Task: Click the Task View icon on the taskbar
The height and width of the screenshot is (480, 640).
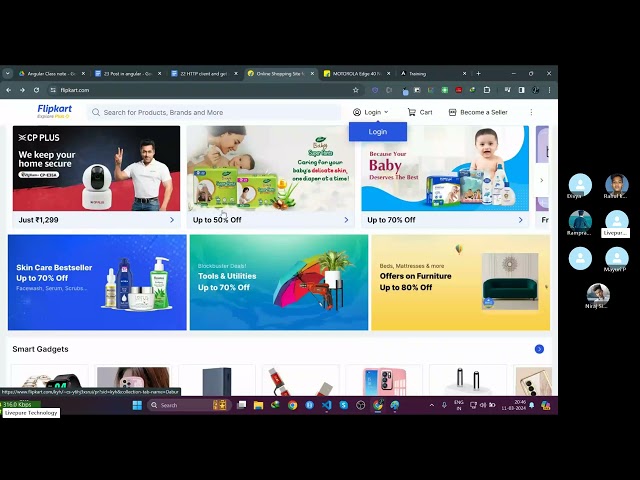Action: [242, 405]
